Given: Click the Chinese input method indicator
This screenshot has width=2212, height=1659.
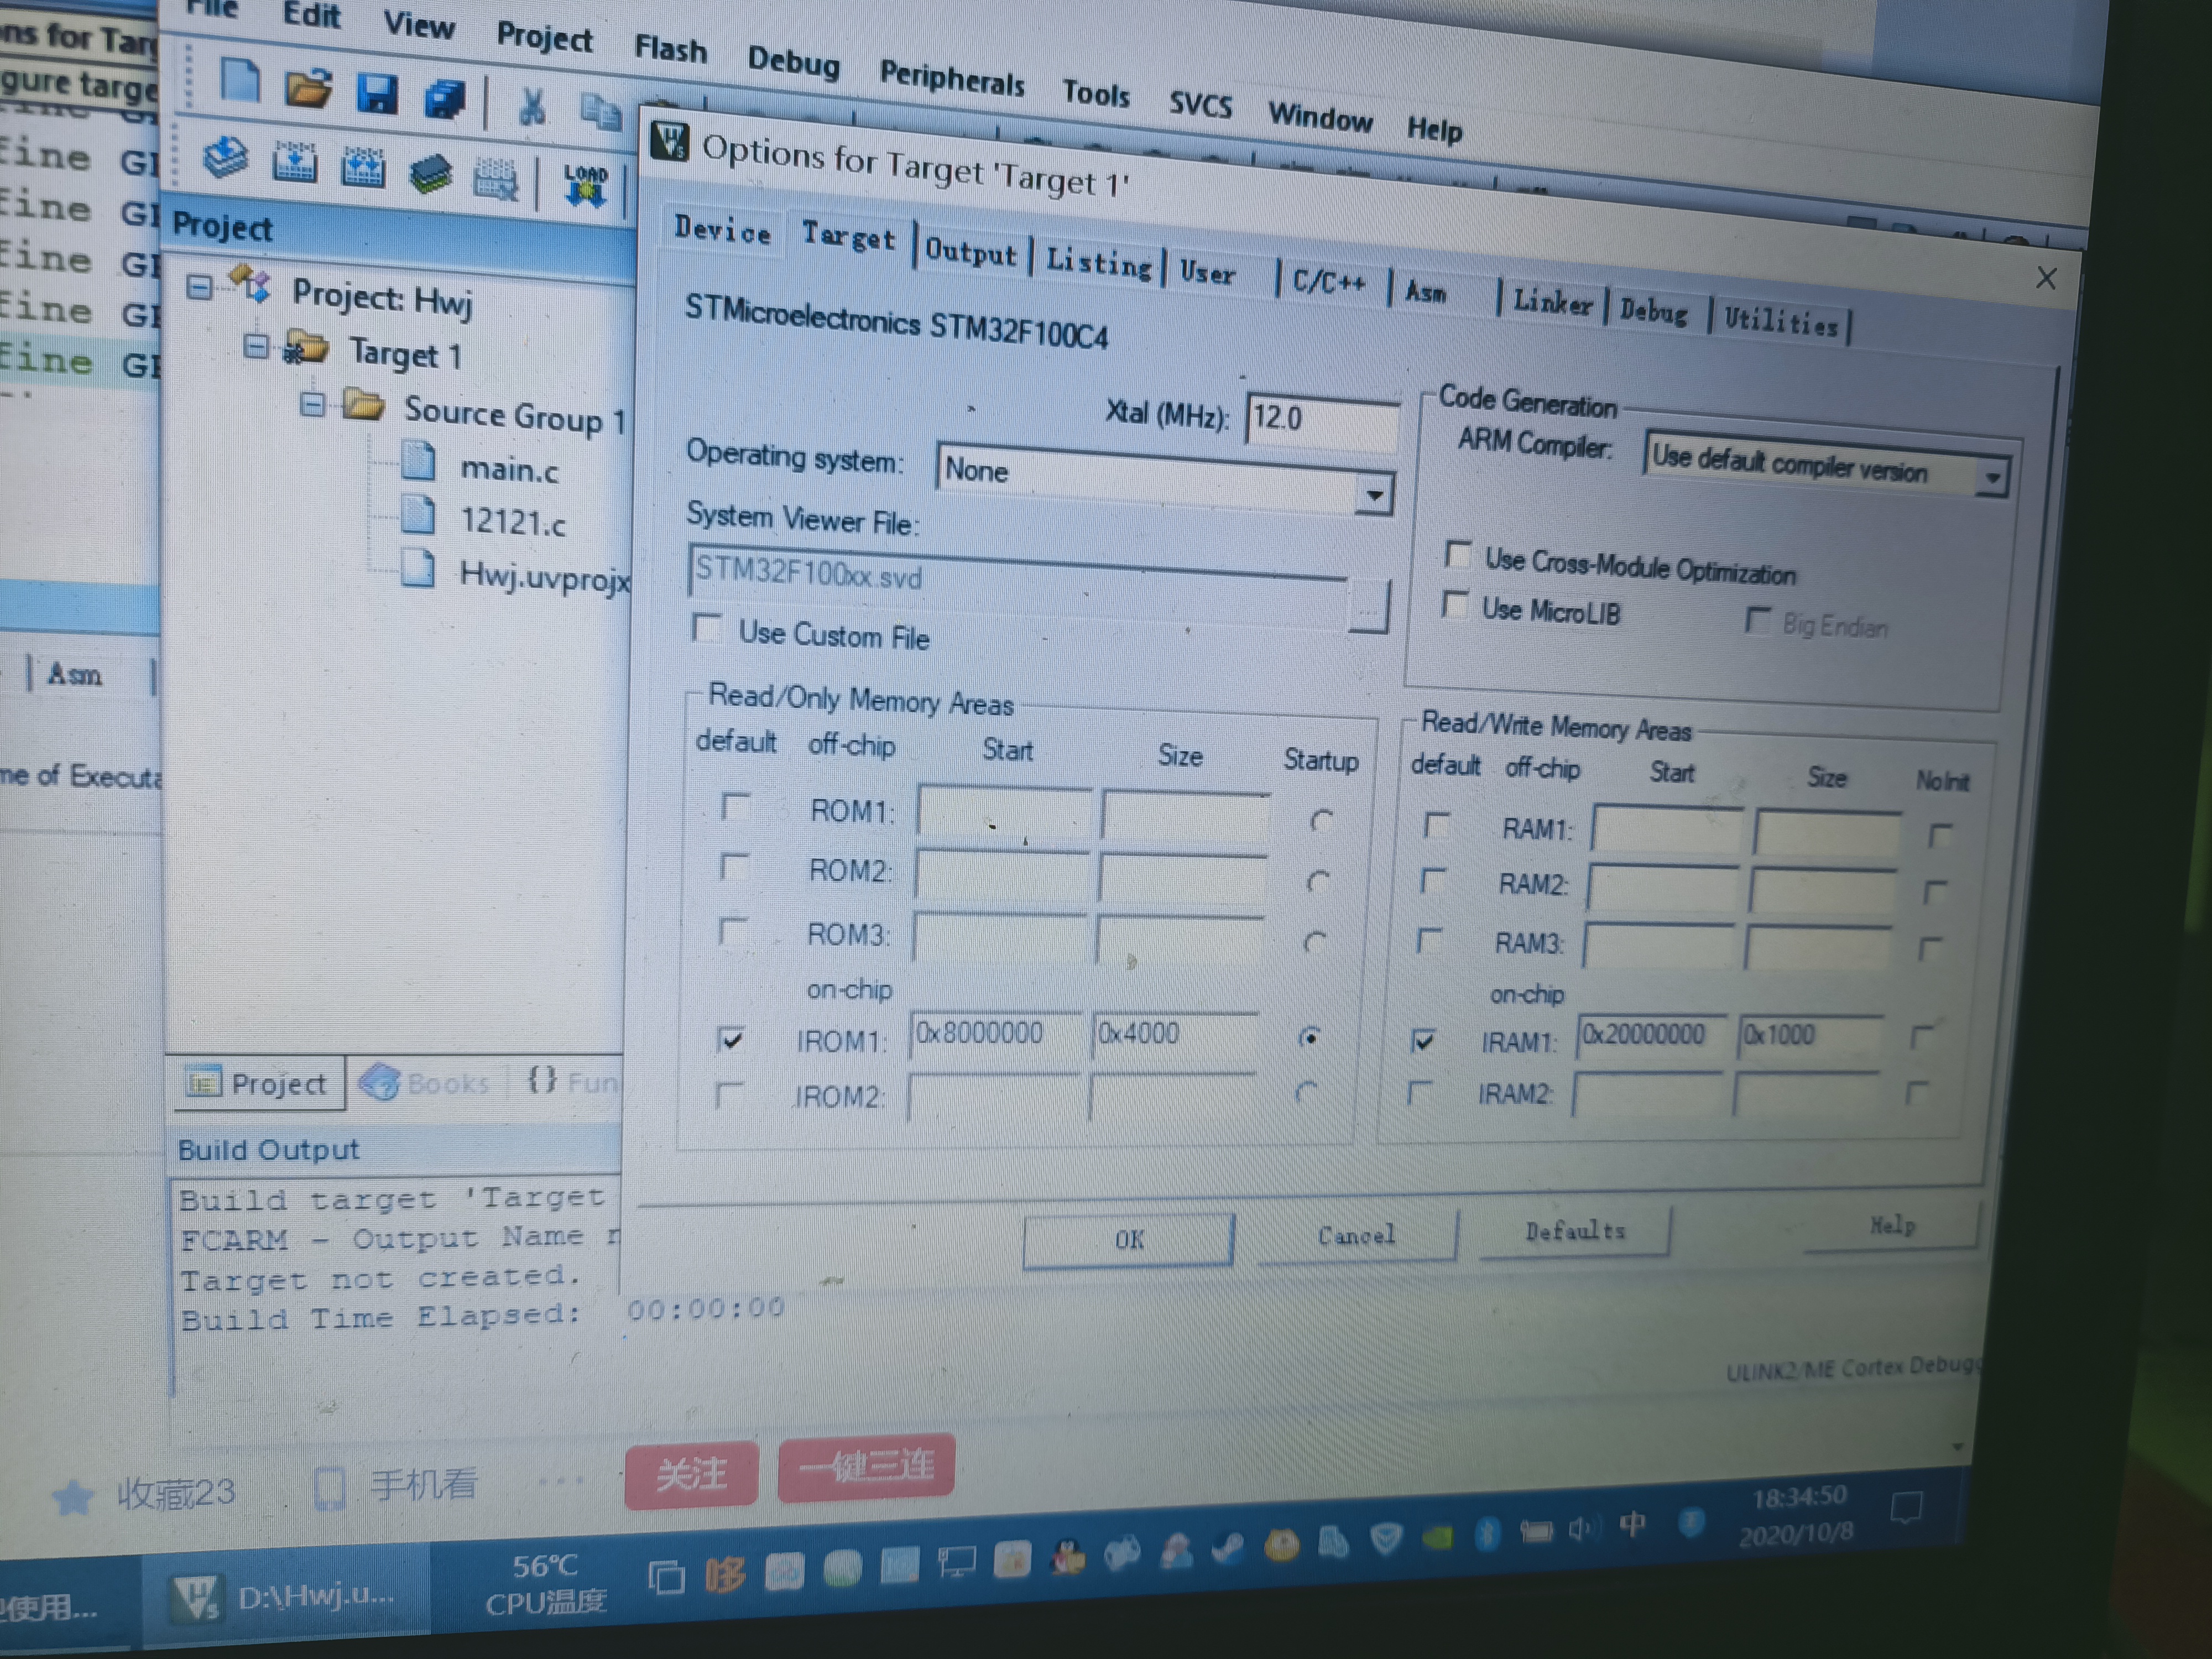Looking at the screenshot, I should (x=1632, y=1524).
